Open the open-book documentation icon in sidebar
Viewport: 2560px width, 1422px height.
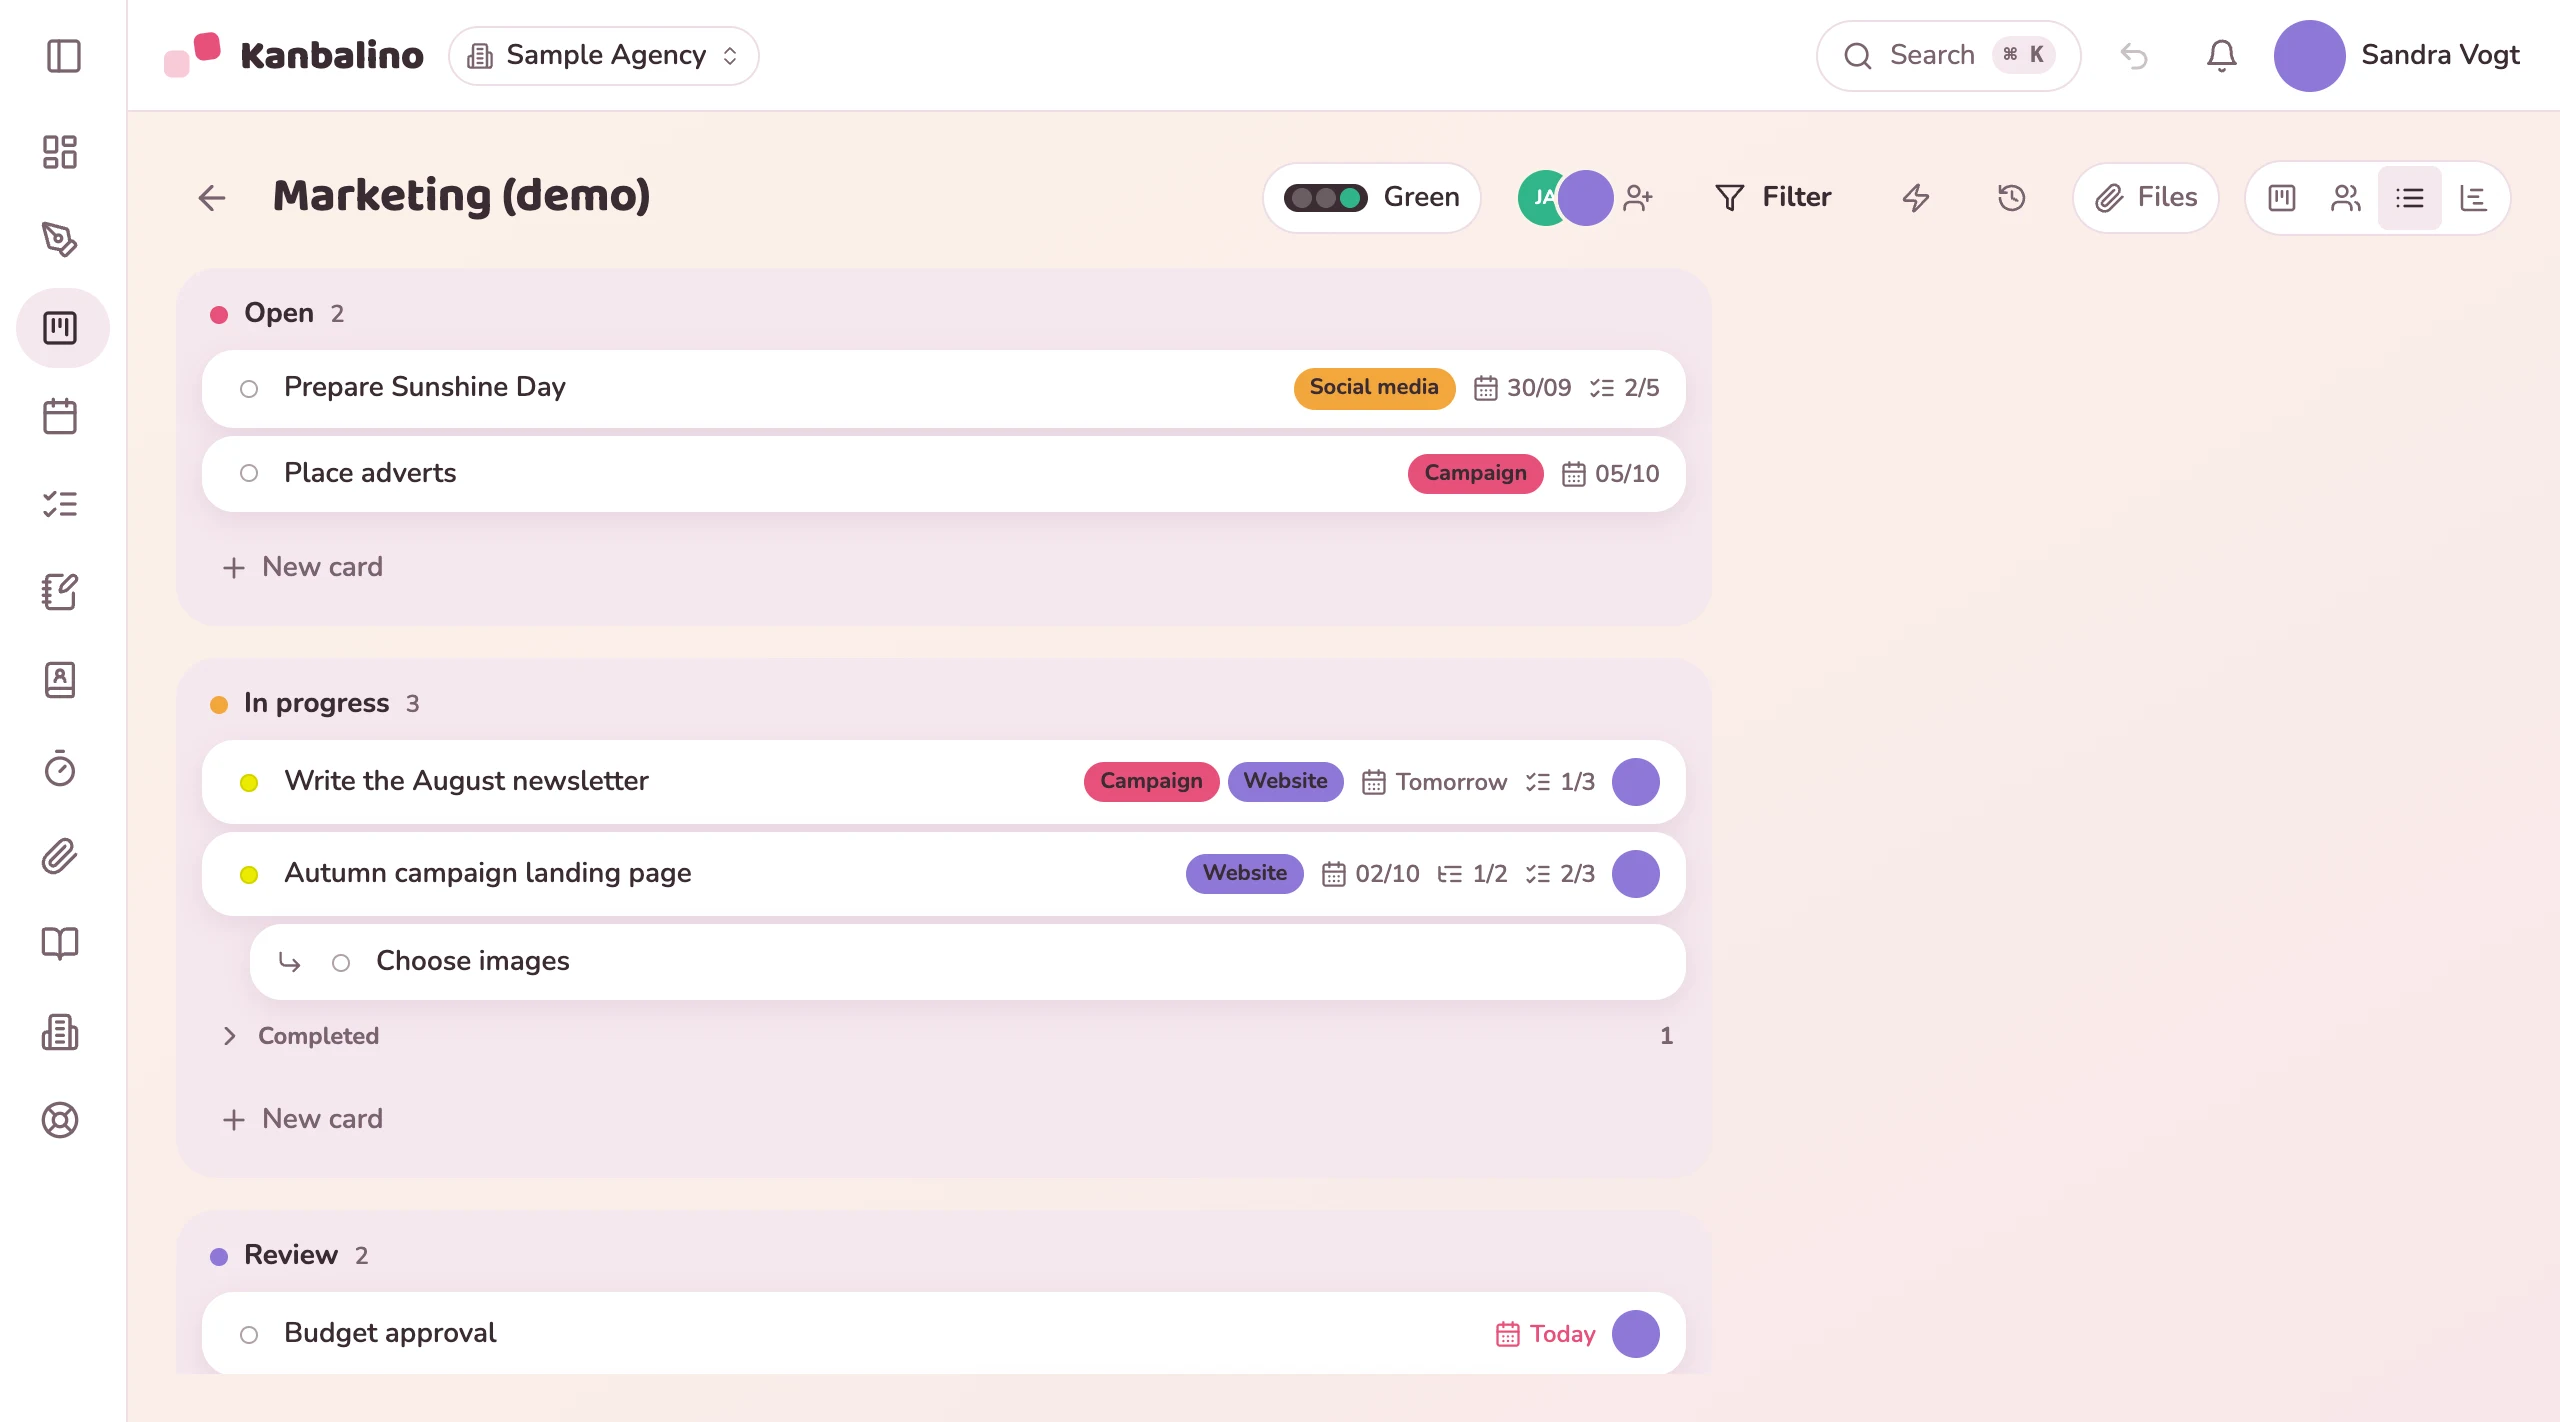coord(60,944)
